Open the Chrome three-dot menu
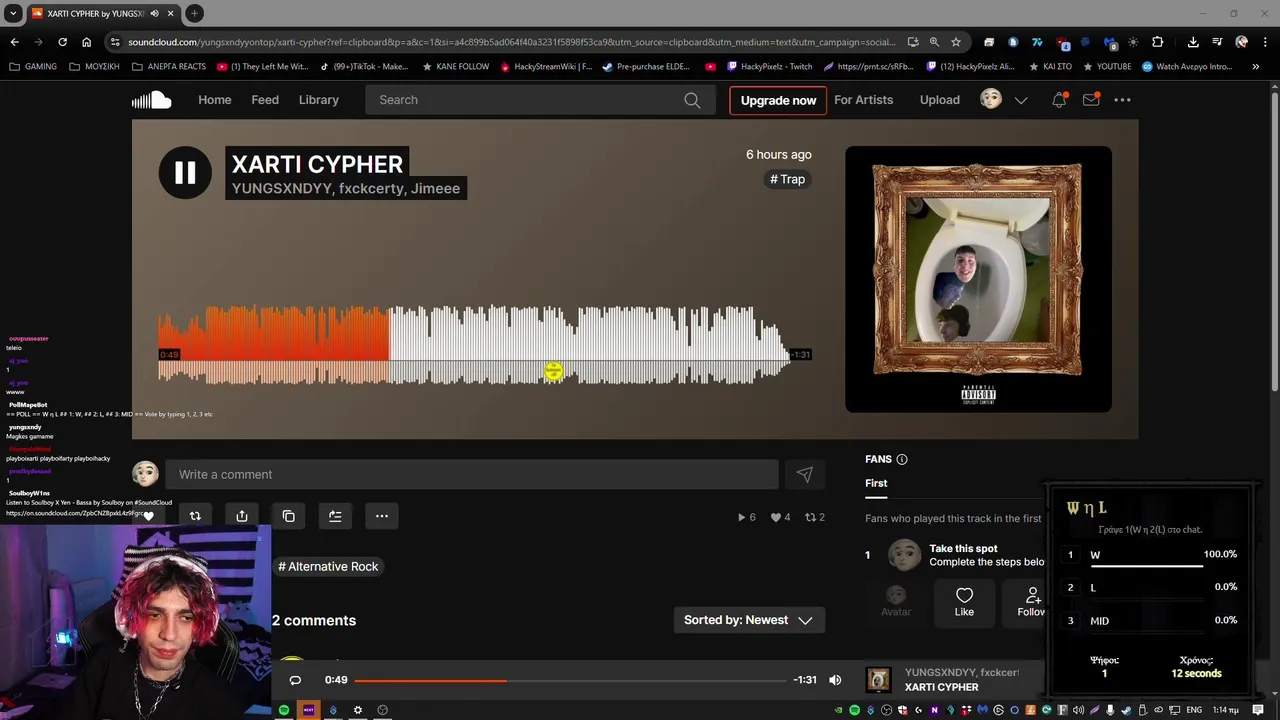This screenshot has width=1280, height=720. pos(1265,42)
